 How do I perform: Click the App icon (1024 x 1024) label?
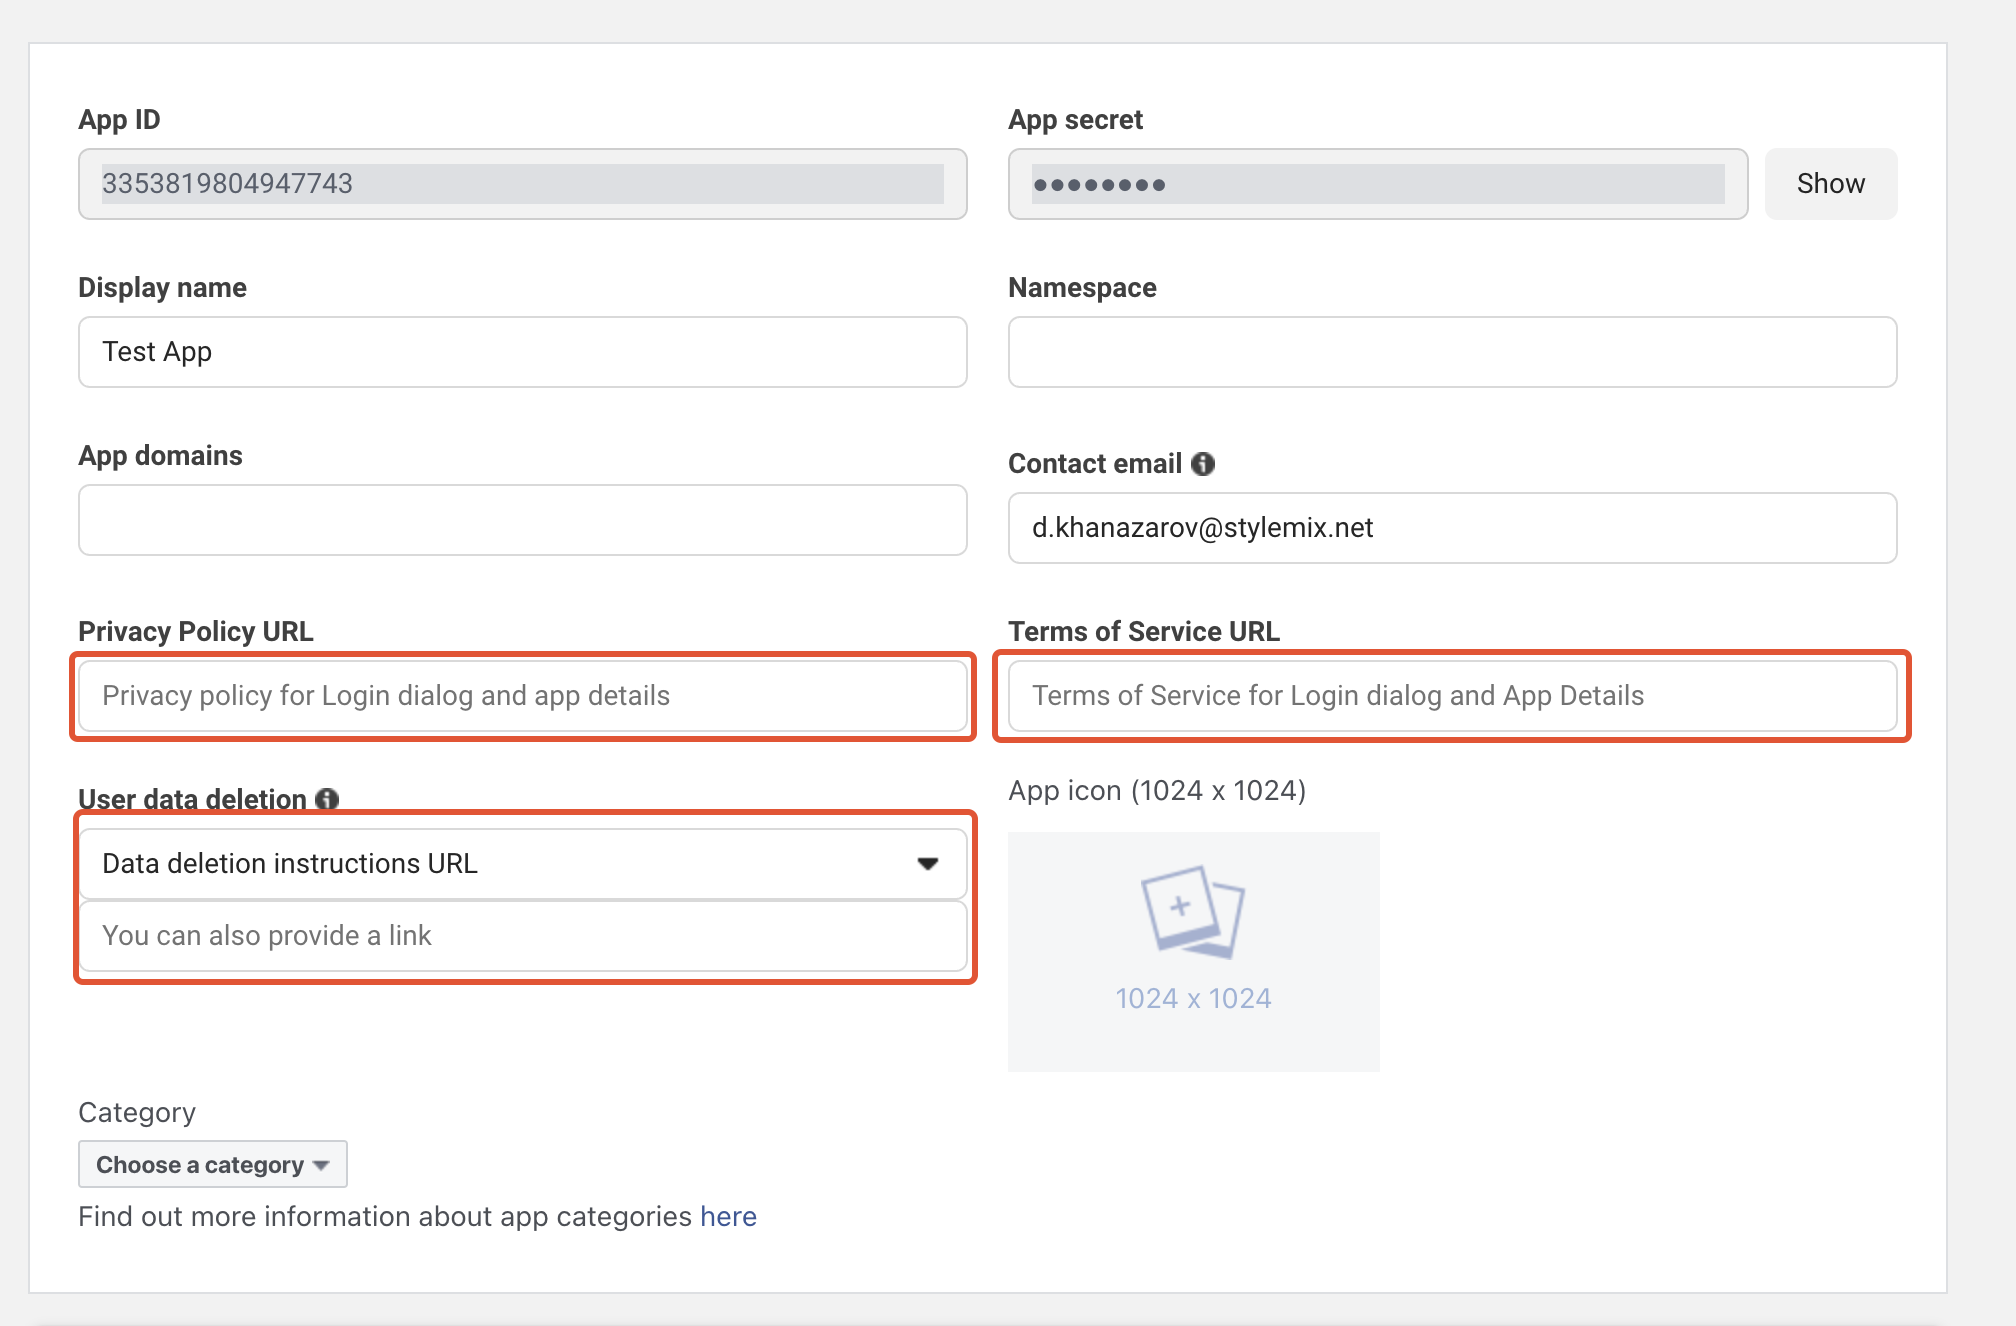click(x=1157, y=791)
